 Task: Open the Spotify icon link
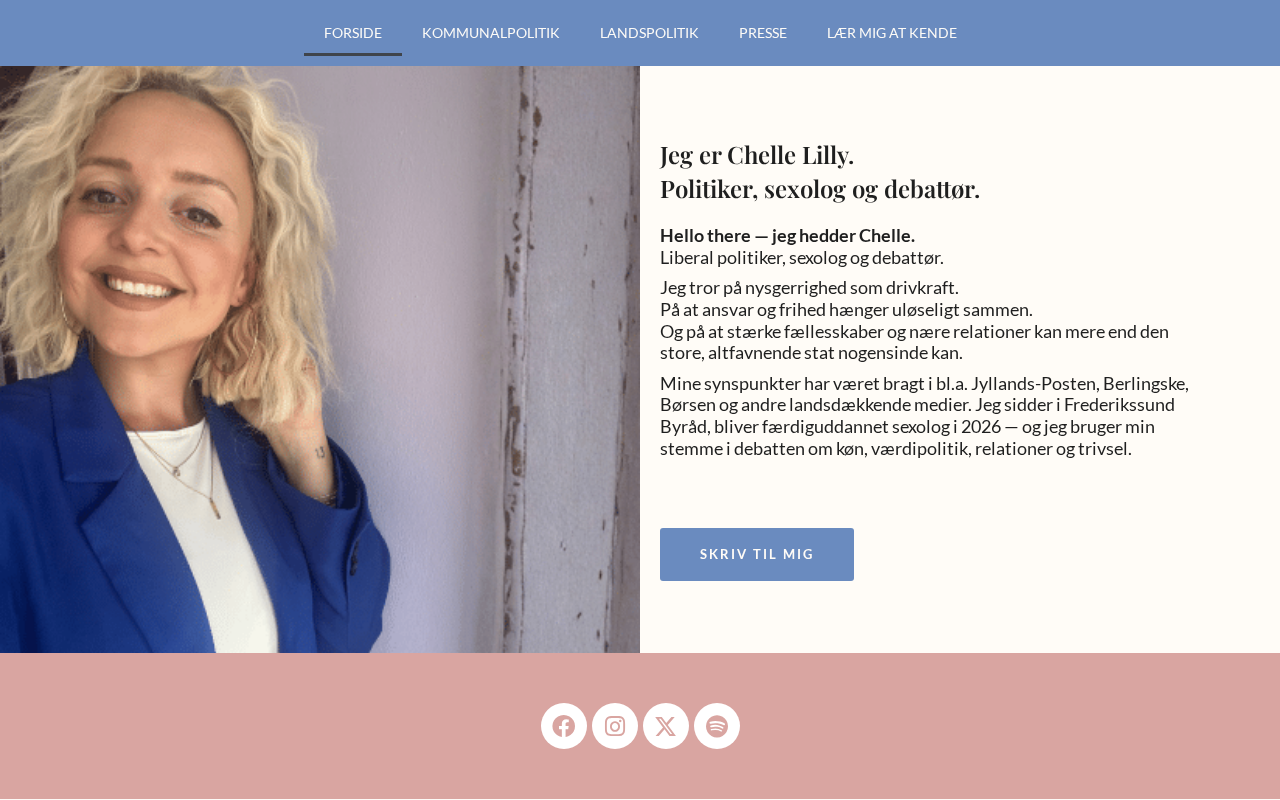tap(717, 726)
